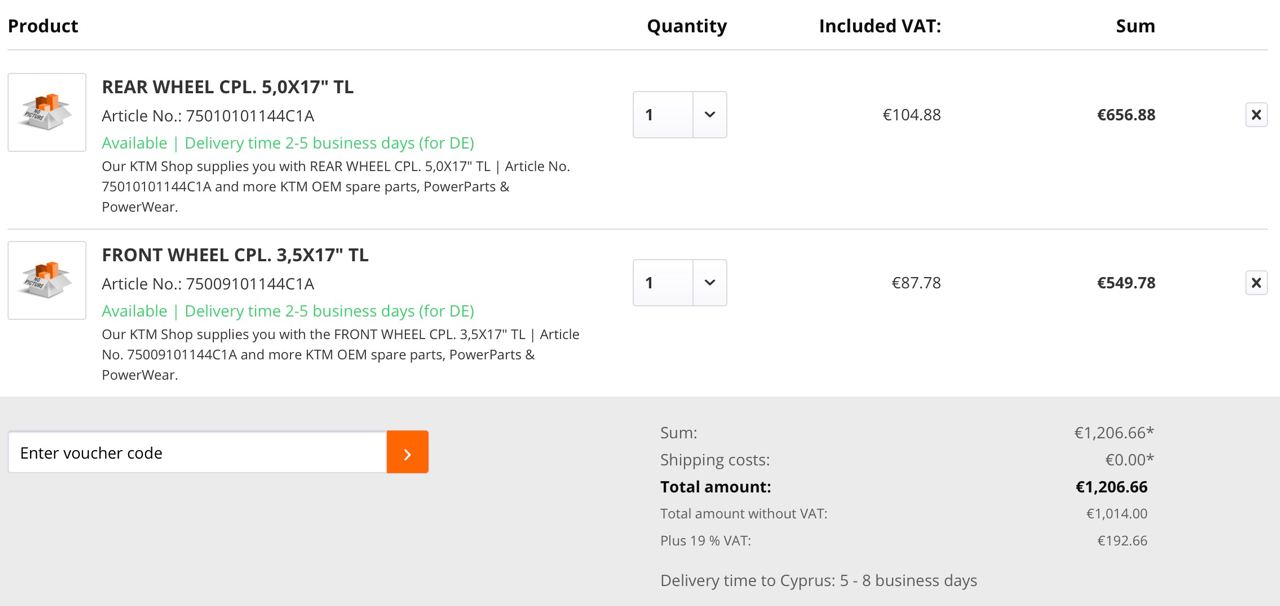The image size is (1280, 606).
Task: Click Article No. 75009101144C1A text
Action: (208, 283)
